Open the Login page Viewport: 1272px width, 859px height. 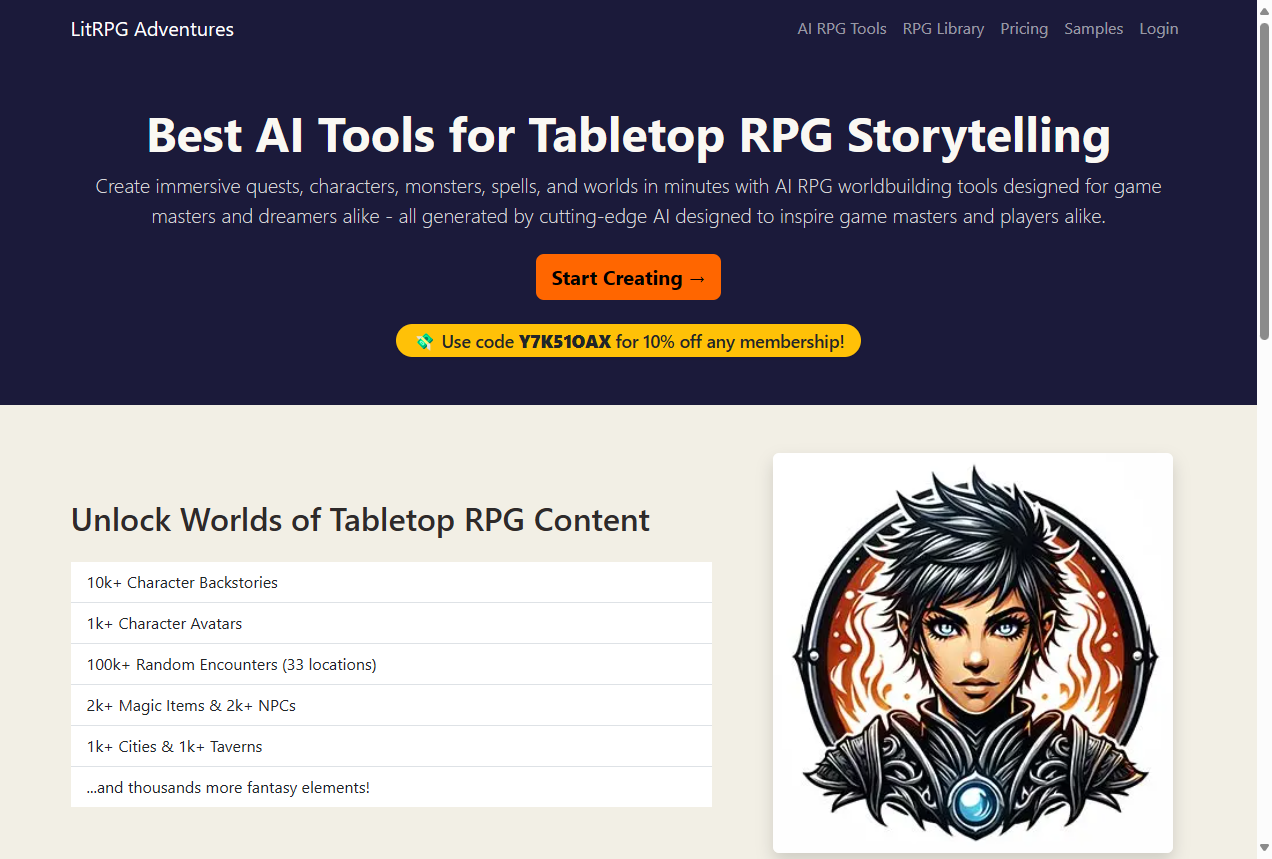1158,29
